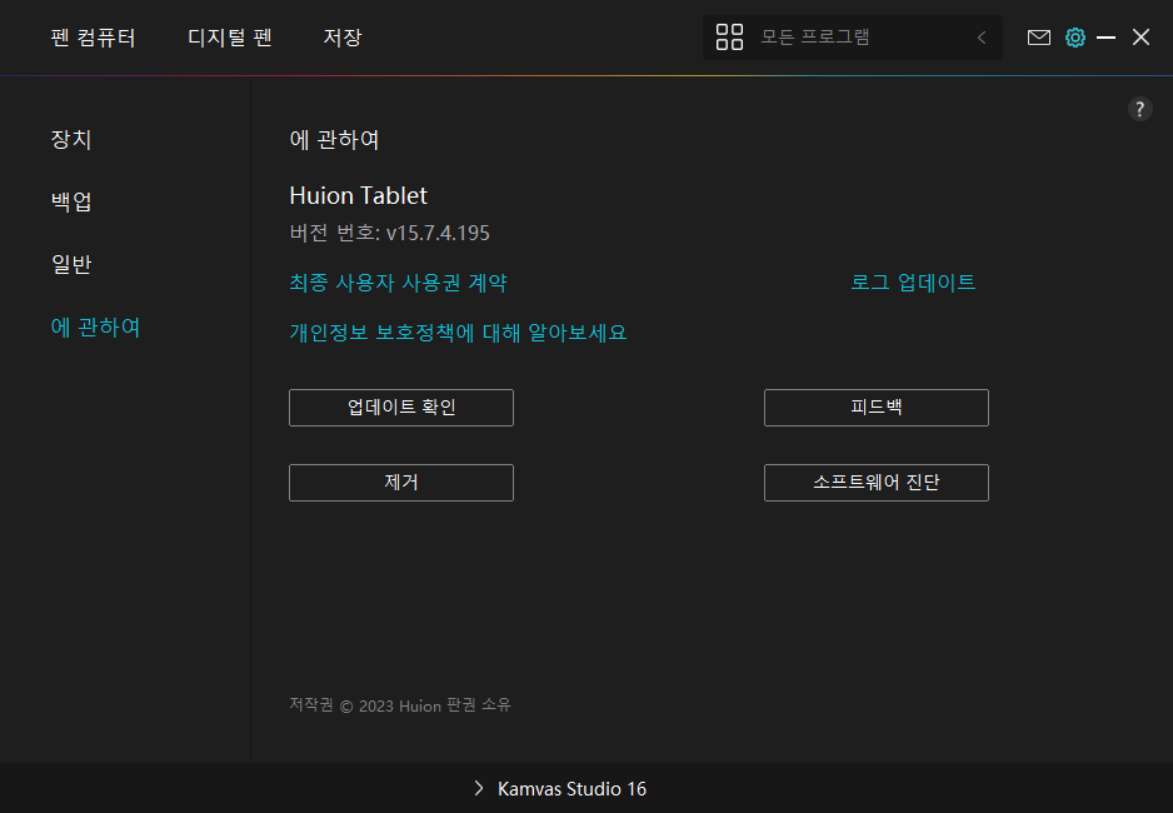Open the 디지털 펜 tab
The height and width of the screenshot is (813, 1173).
tap(230, 38)
